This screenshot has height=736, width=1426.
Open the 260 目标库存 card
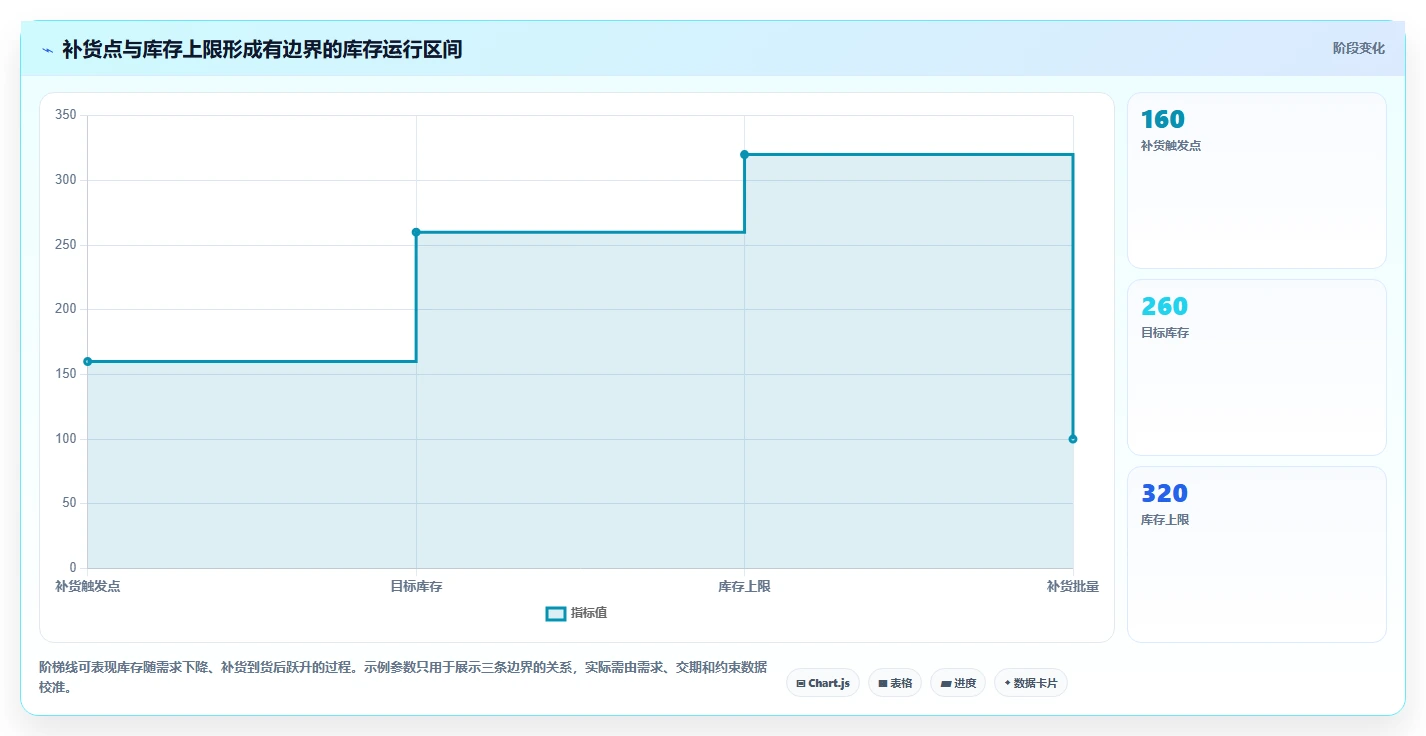(1256, 367)
